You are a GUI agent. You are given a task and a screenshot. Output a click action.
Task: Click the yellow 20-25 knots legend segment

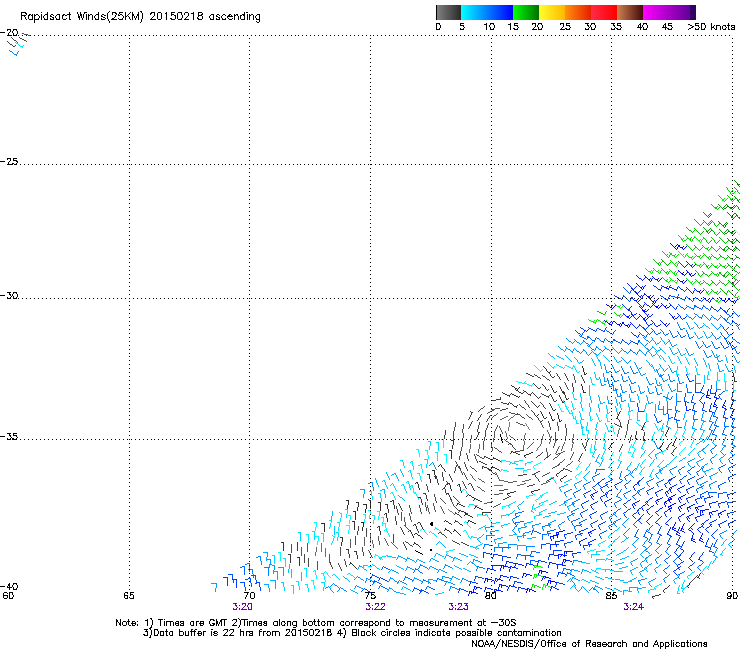(552, 12)
